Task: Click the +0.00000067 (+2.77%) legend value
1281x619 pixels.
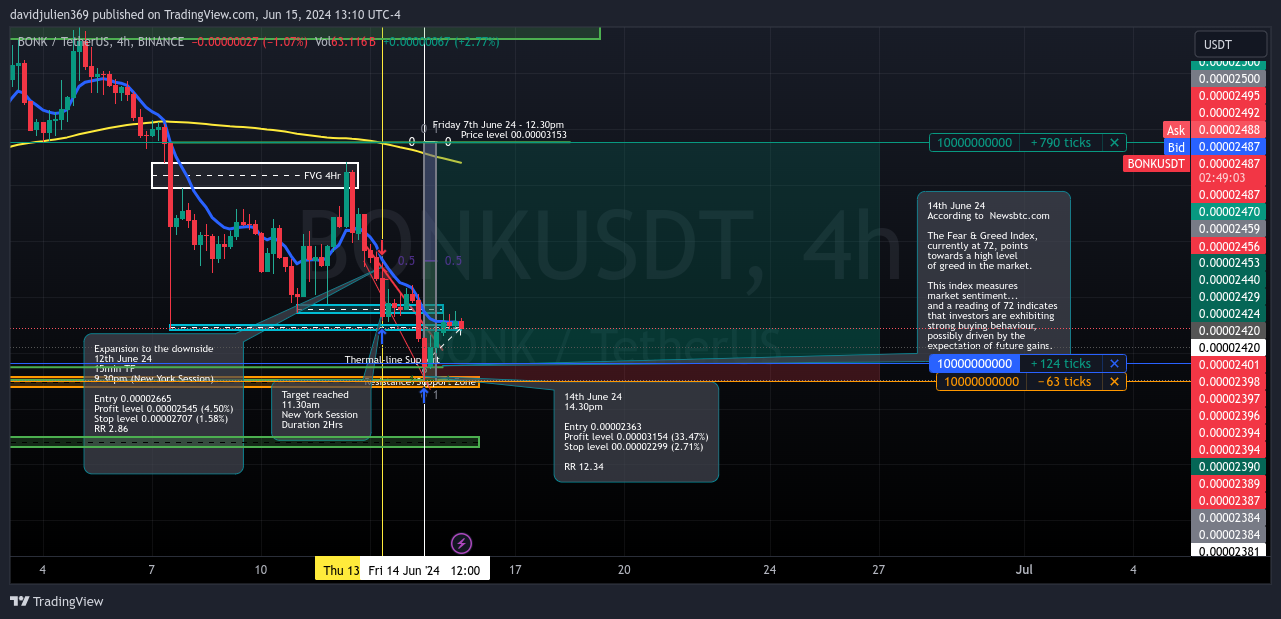Action: click(x=441, y=42)
